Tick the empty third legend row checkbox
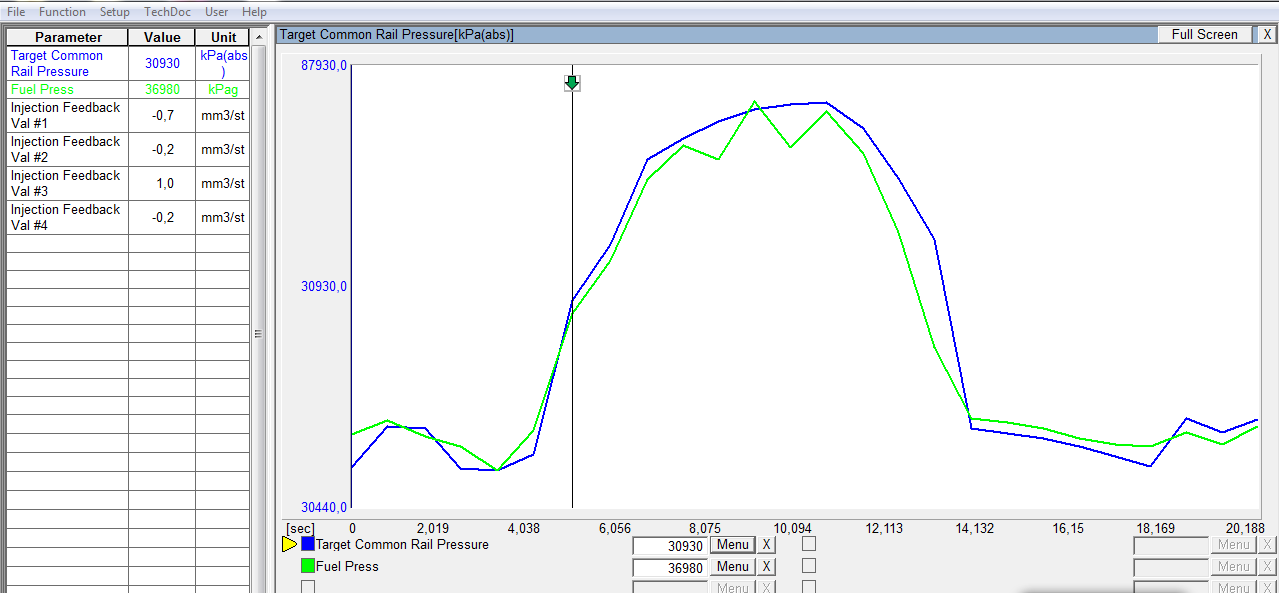Image resolution: width=1279 pixels, height=593 pixels. (x=308, y=587)
